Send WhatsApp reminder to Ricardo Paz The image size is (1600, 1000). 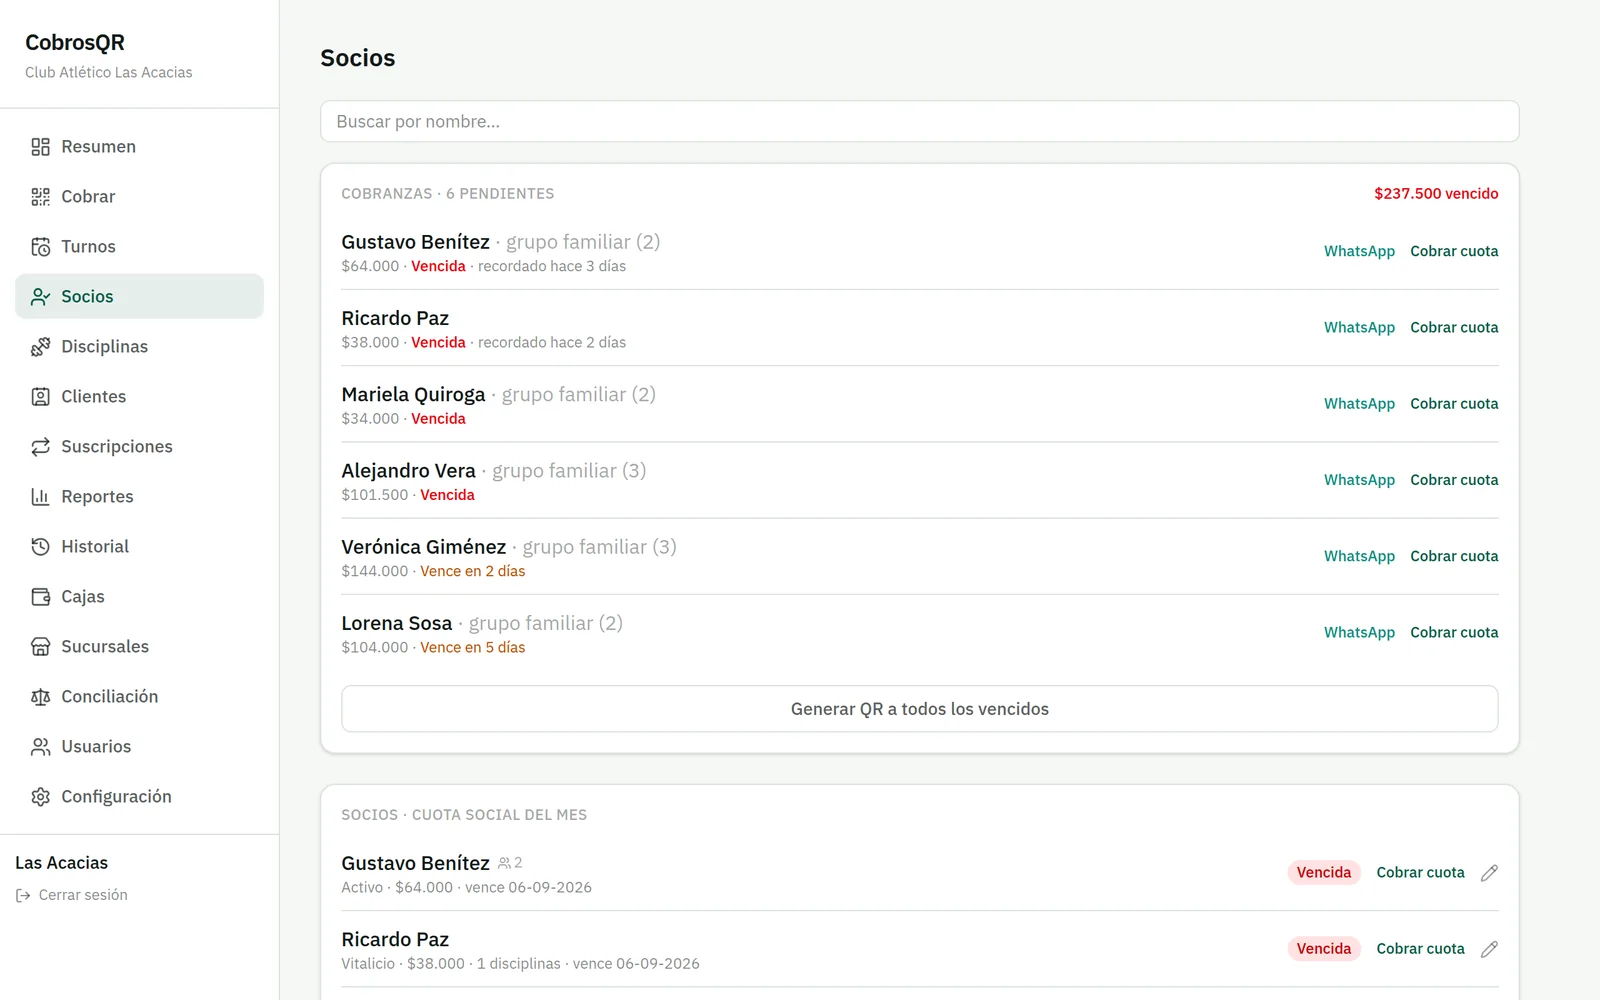(1359, 327)
